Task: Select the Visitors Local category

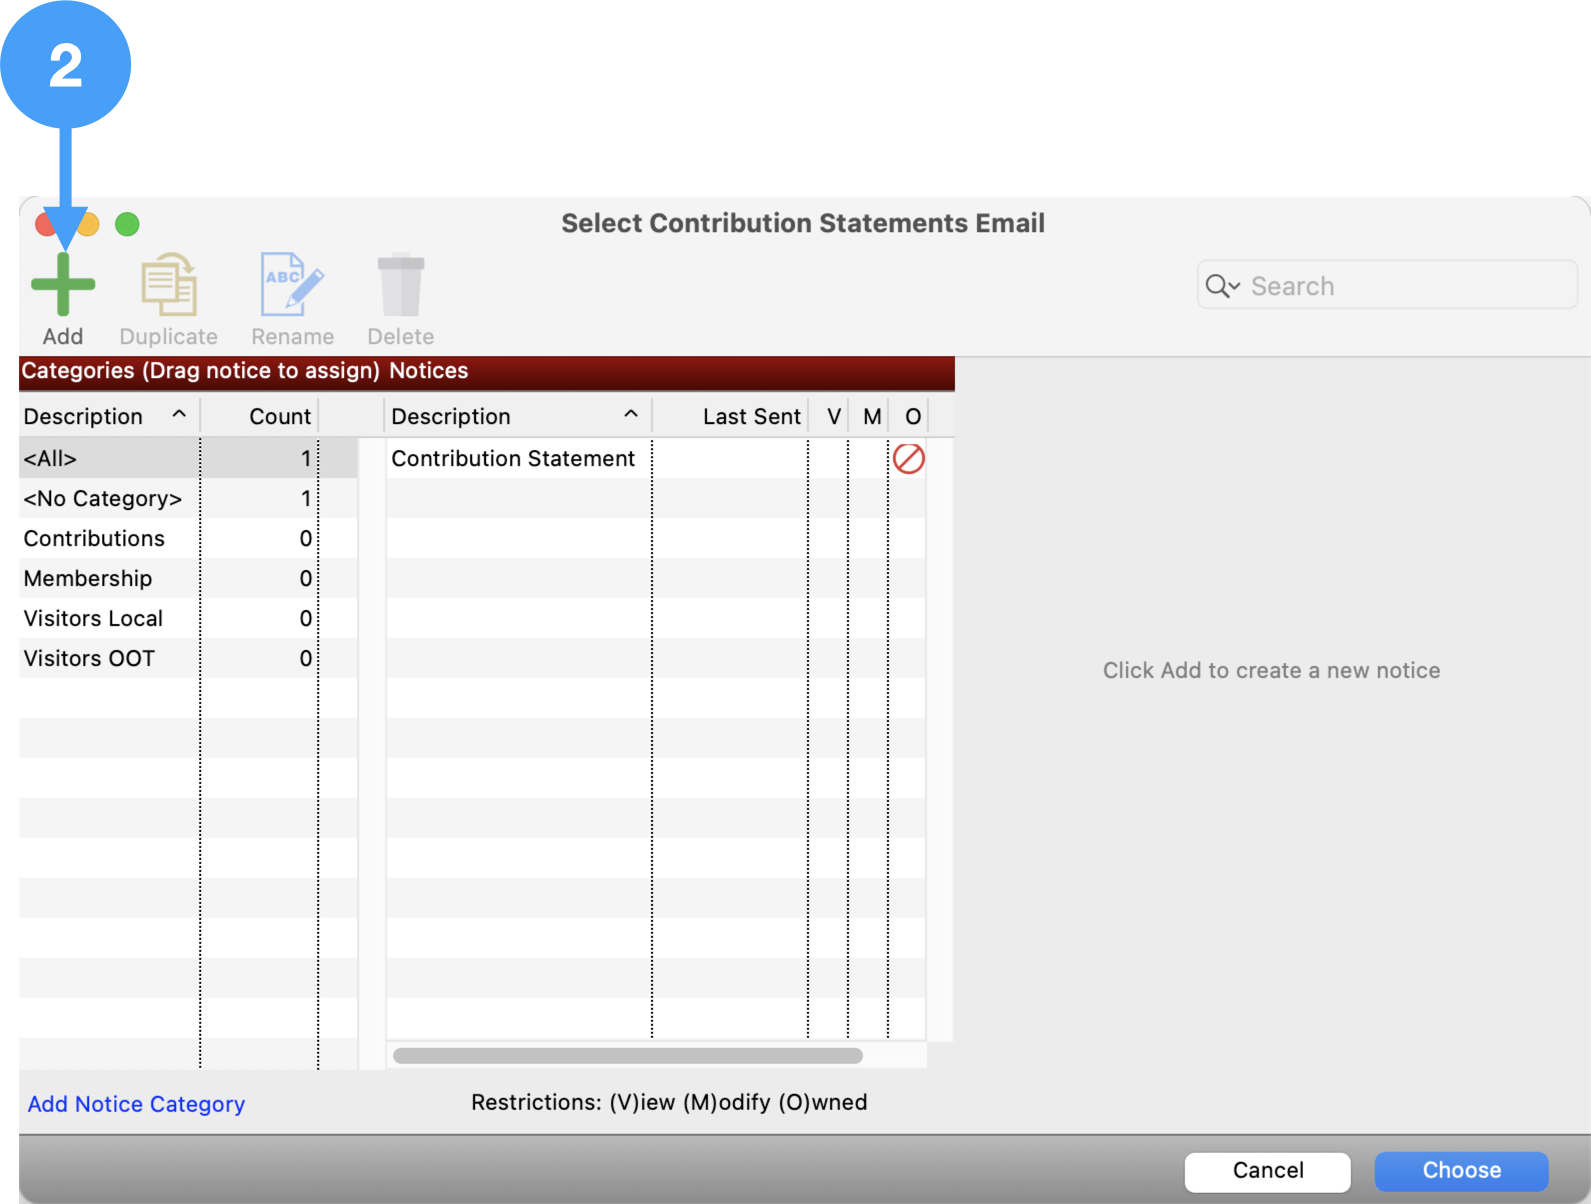Action: coord(188,618)
